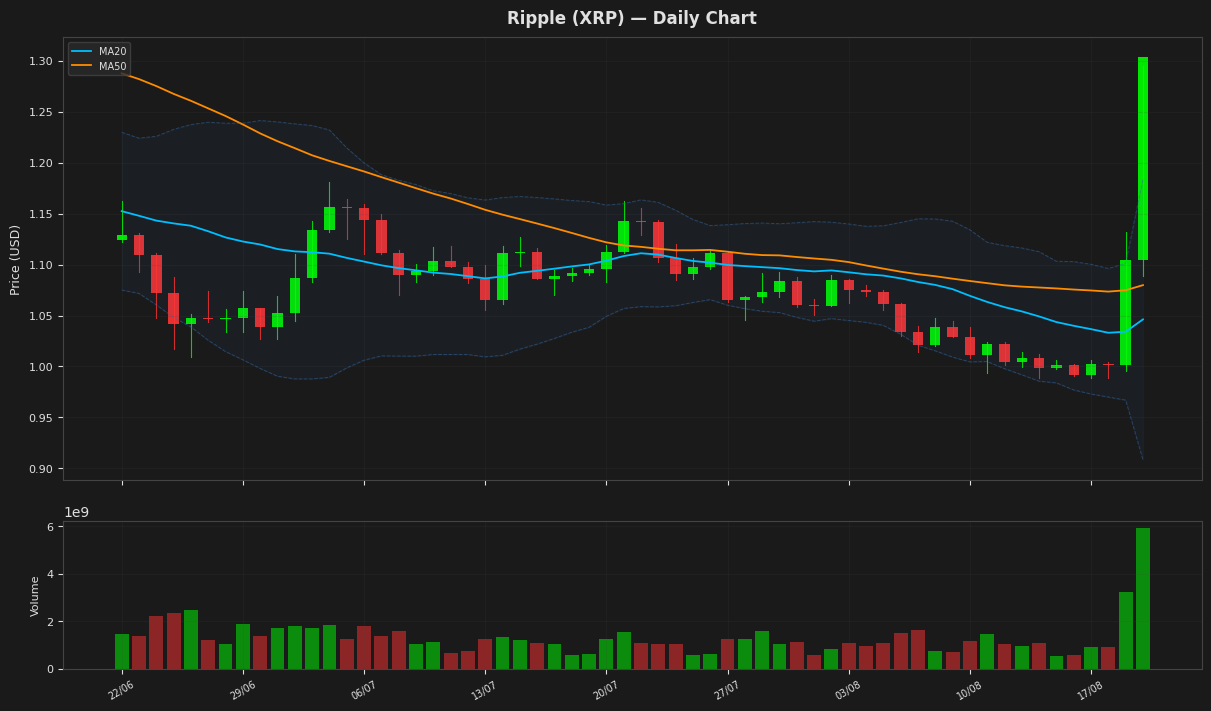The image size is (1211, 711).
Task: Click the 1.00 price axis tick label
Action: [x=41, y=368]
